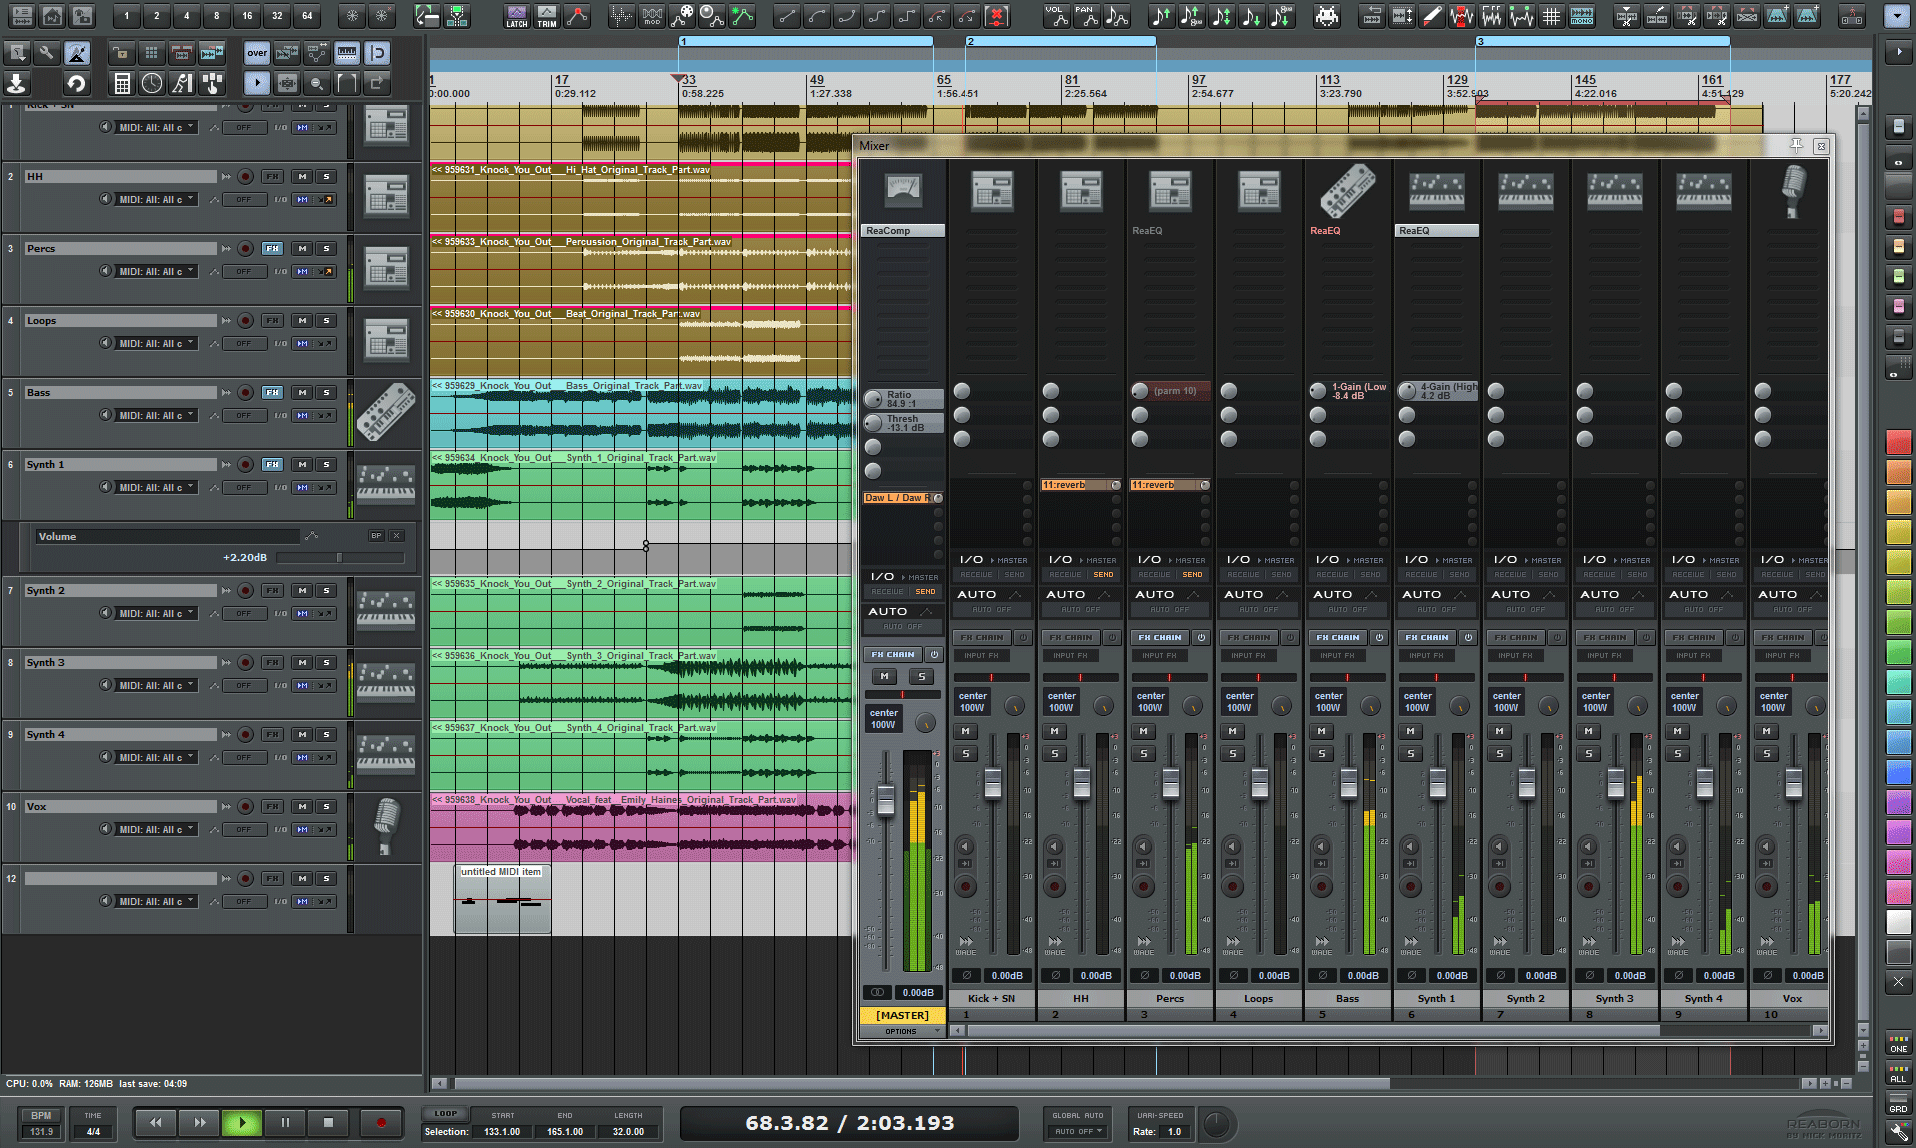The image size is (1916, 1148).
Task: Select the ReaComp FX on master channel
Action: click(x=903, y=231)
